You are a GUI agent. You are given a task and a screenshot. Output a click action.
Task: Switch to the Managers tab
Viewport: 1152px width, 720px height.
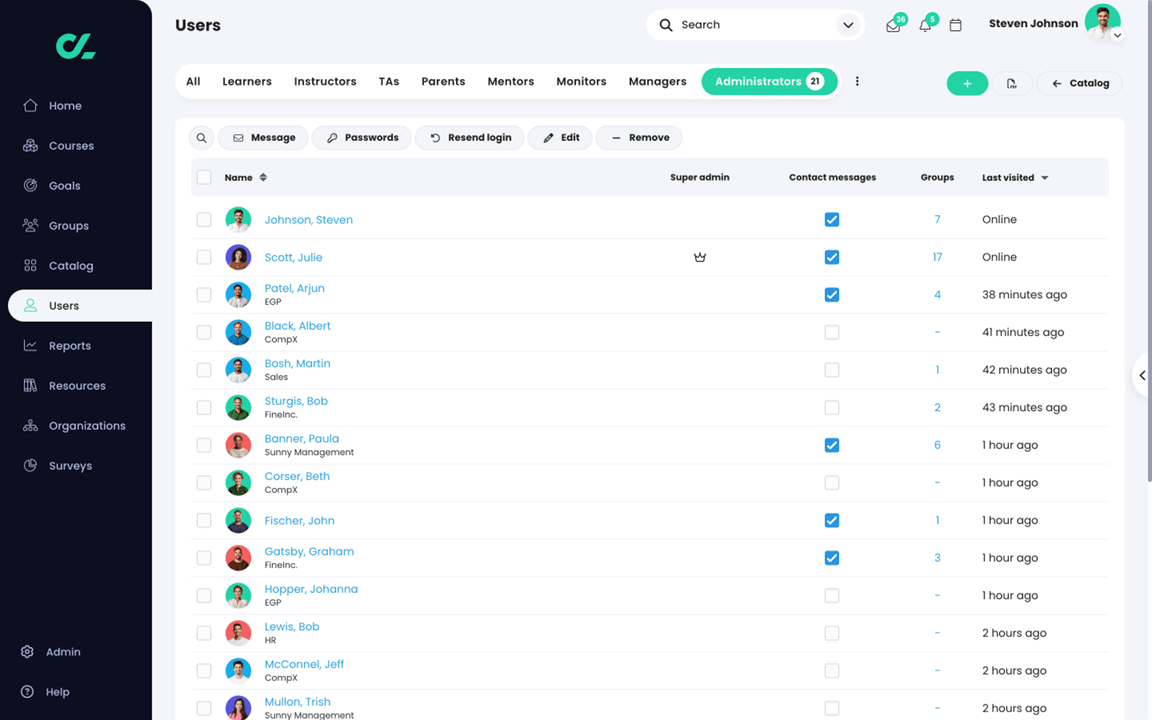point(658,82)
